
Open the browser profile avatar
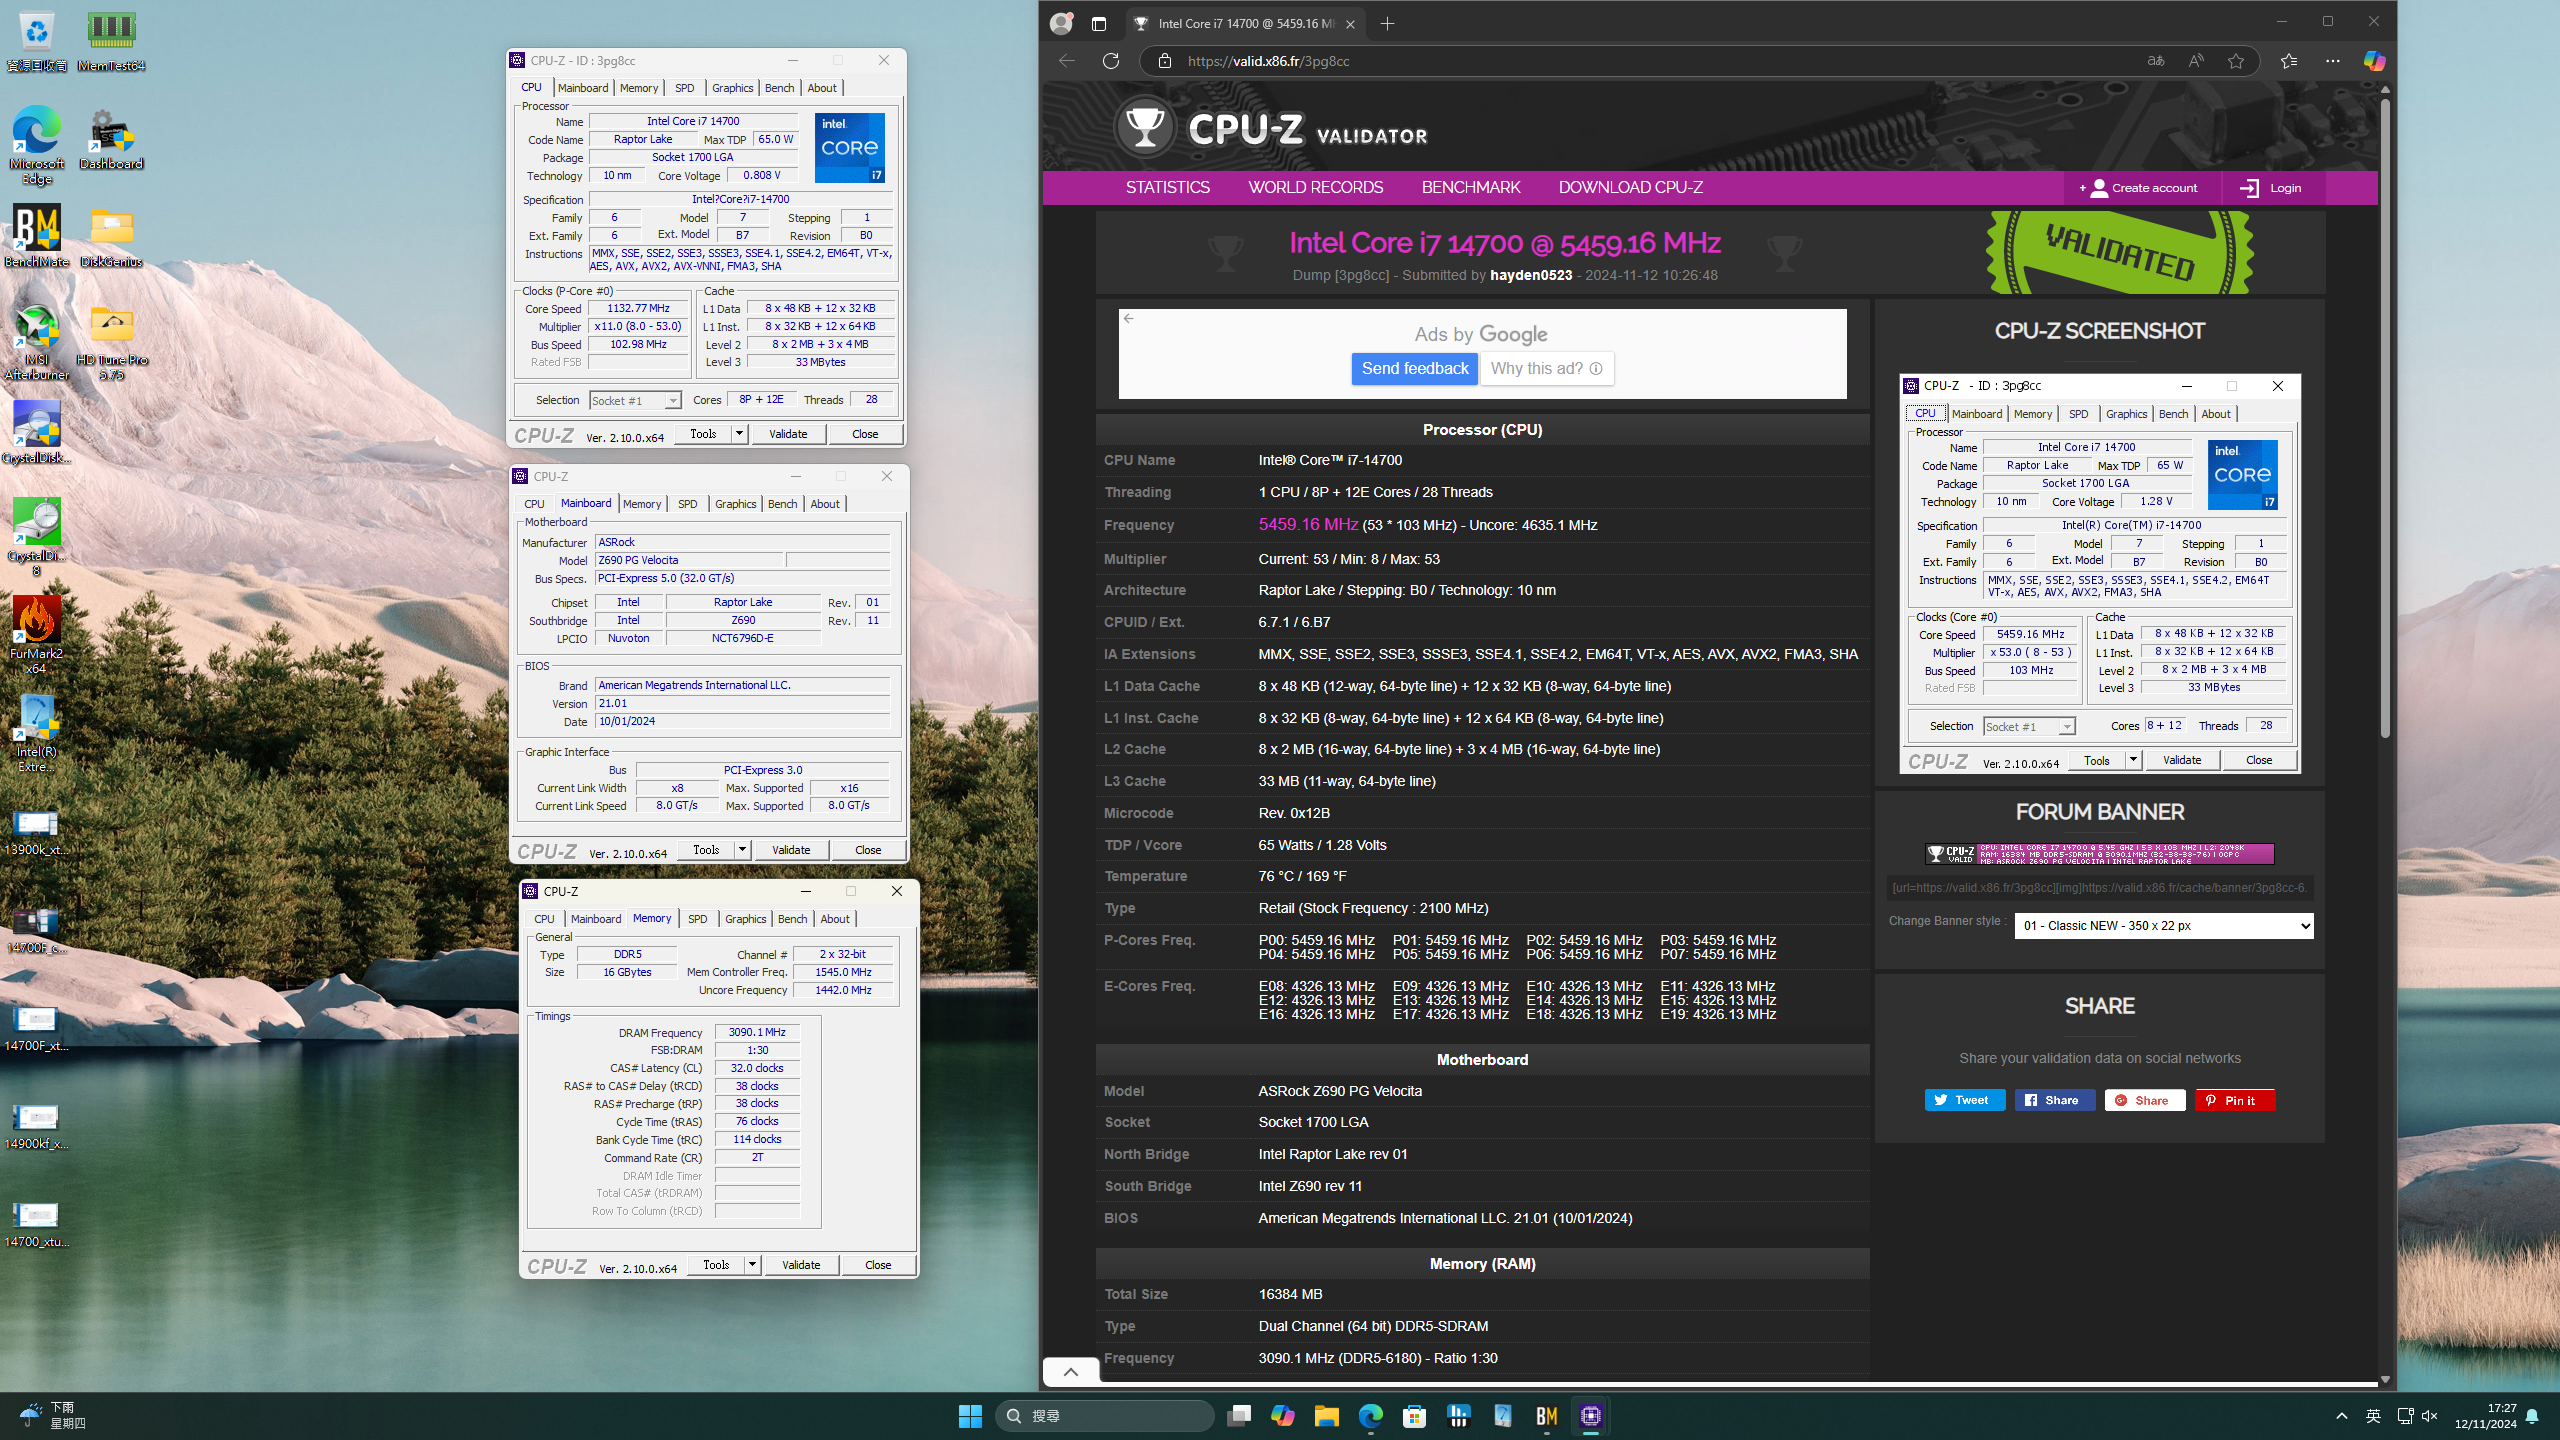pyautogui.click(x=1061, y=23)
